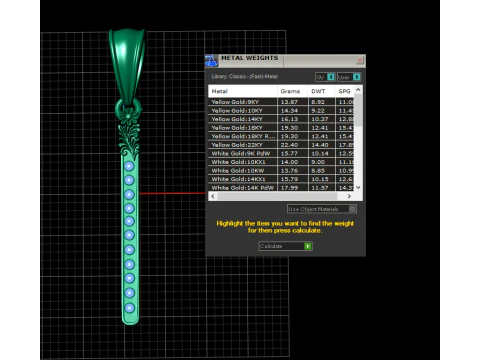Select the Yellow Gold:9KY row
This screenshot has width=480, height=360.
[281, 102]
